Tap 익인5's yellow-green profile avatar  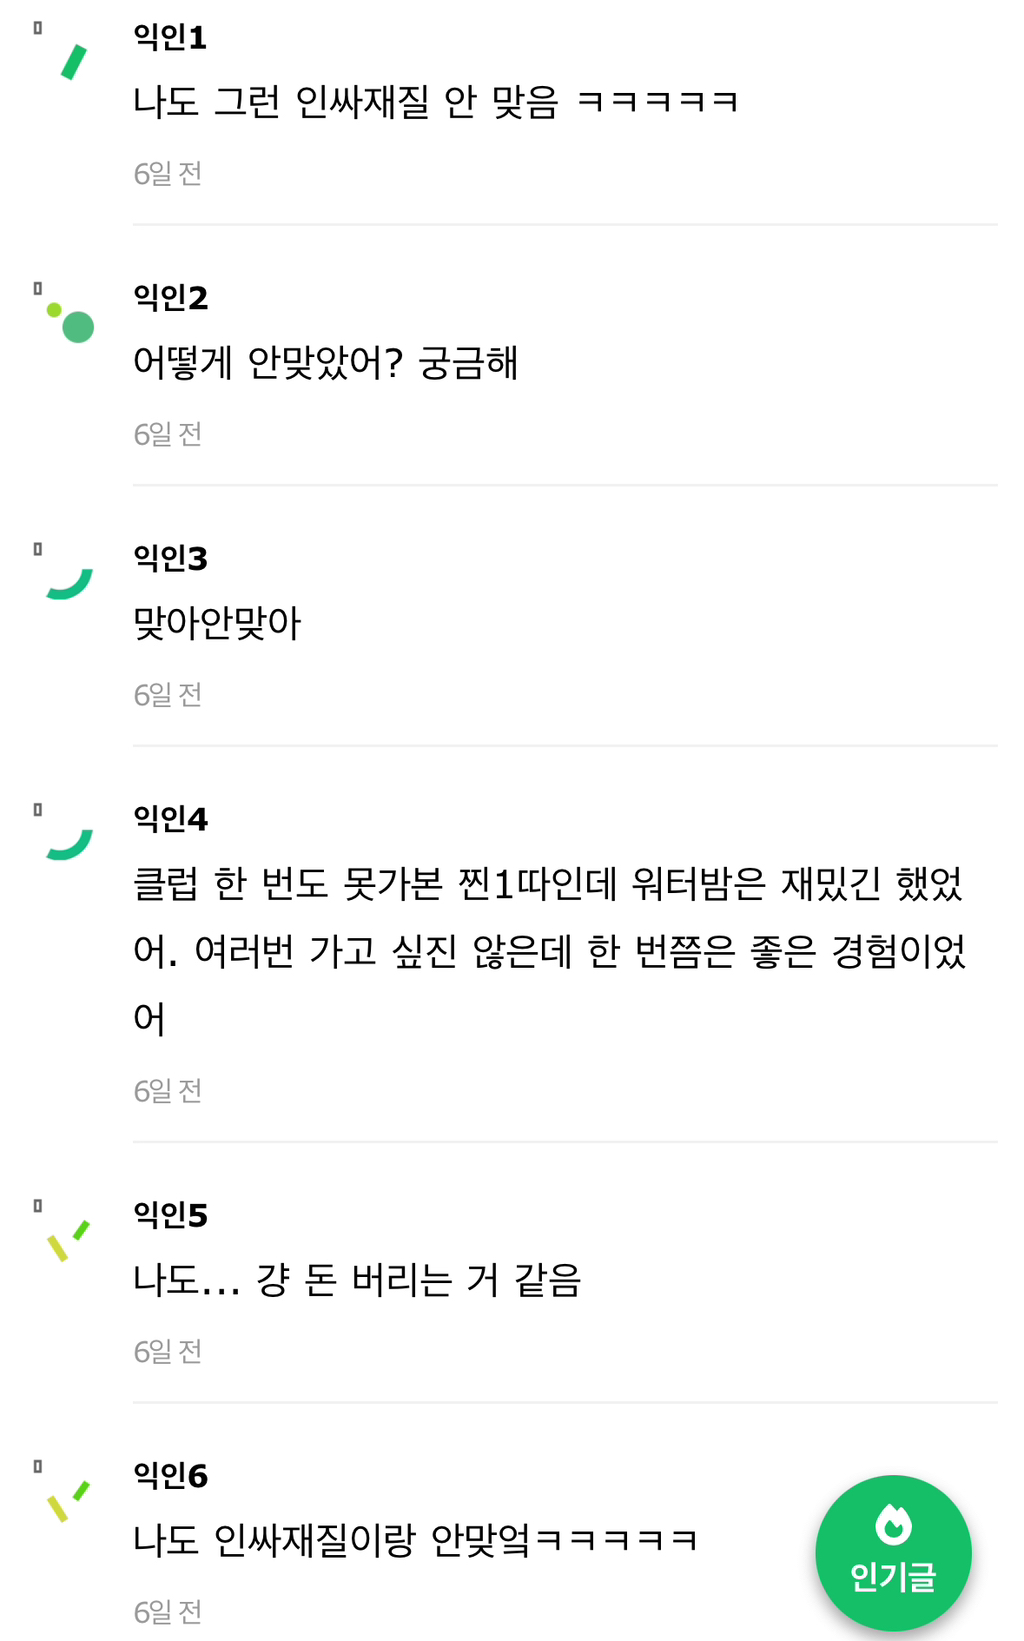tap(68, 1240)
